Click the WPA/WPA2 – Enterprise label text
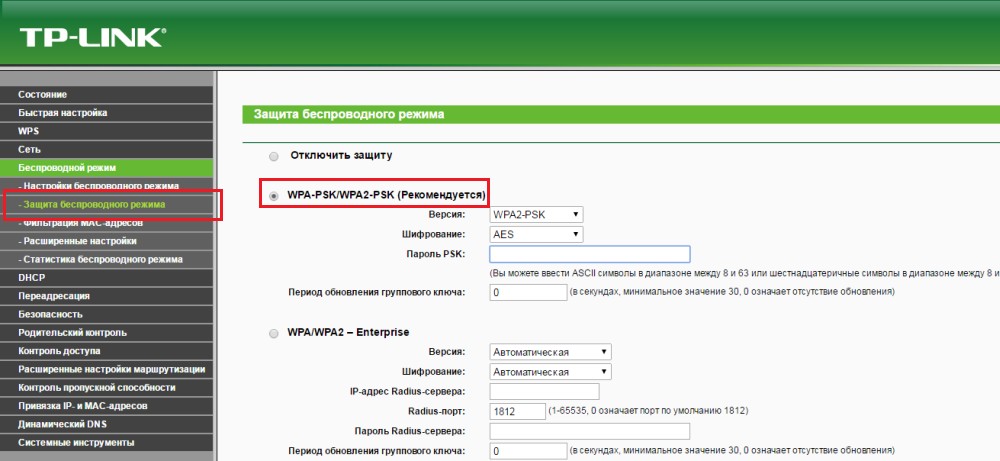1000x461 pixels. (x=348, y=332)
